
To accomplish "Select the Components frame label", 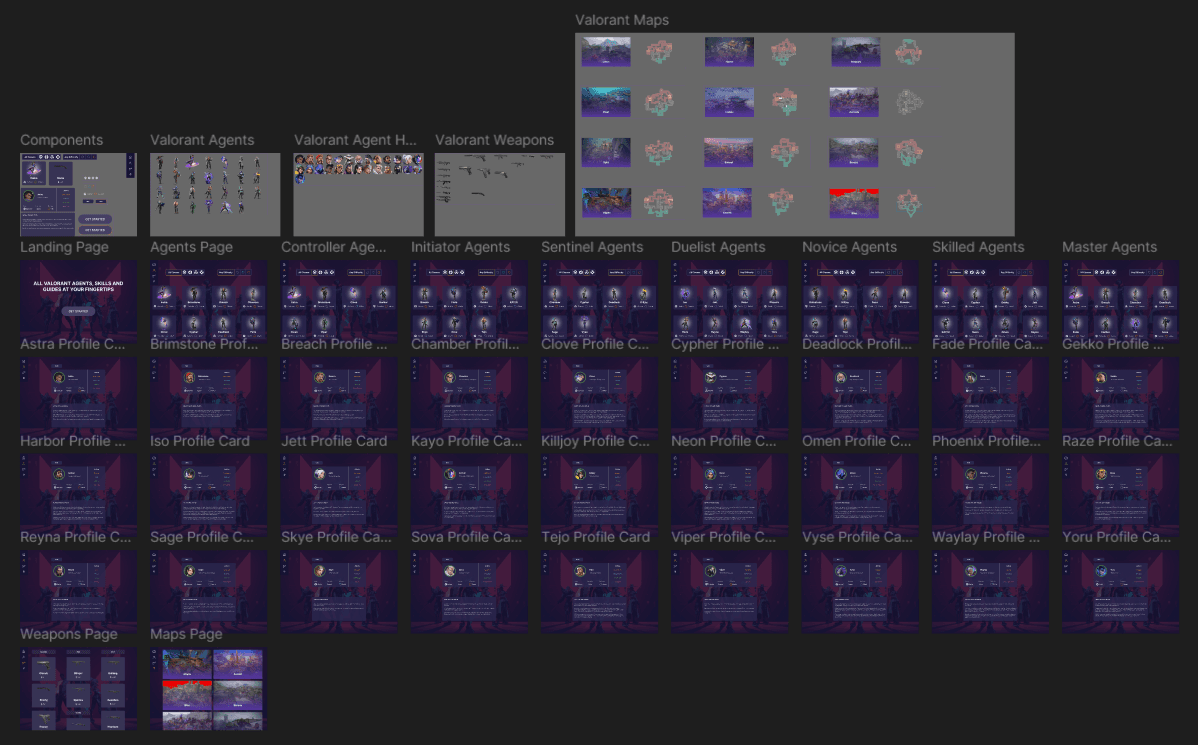I will [x=61, y=140].
